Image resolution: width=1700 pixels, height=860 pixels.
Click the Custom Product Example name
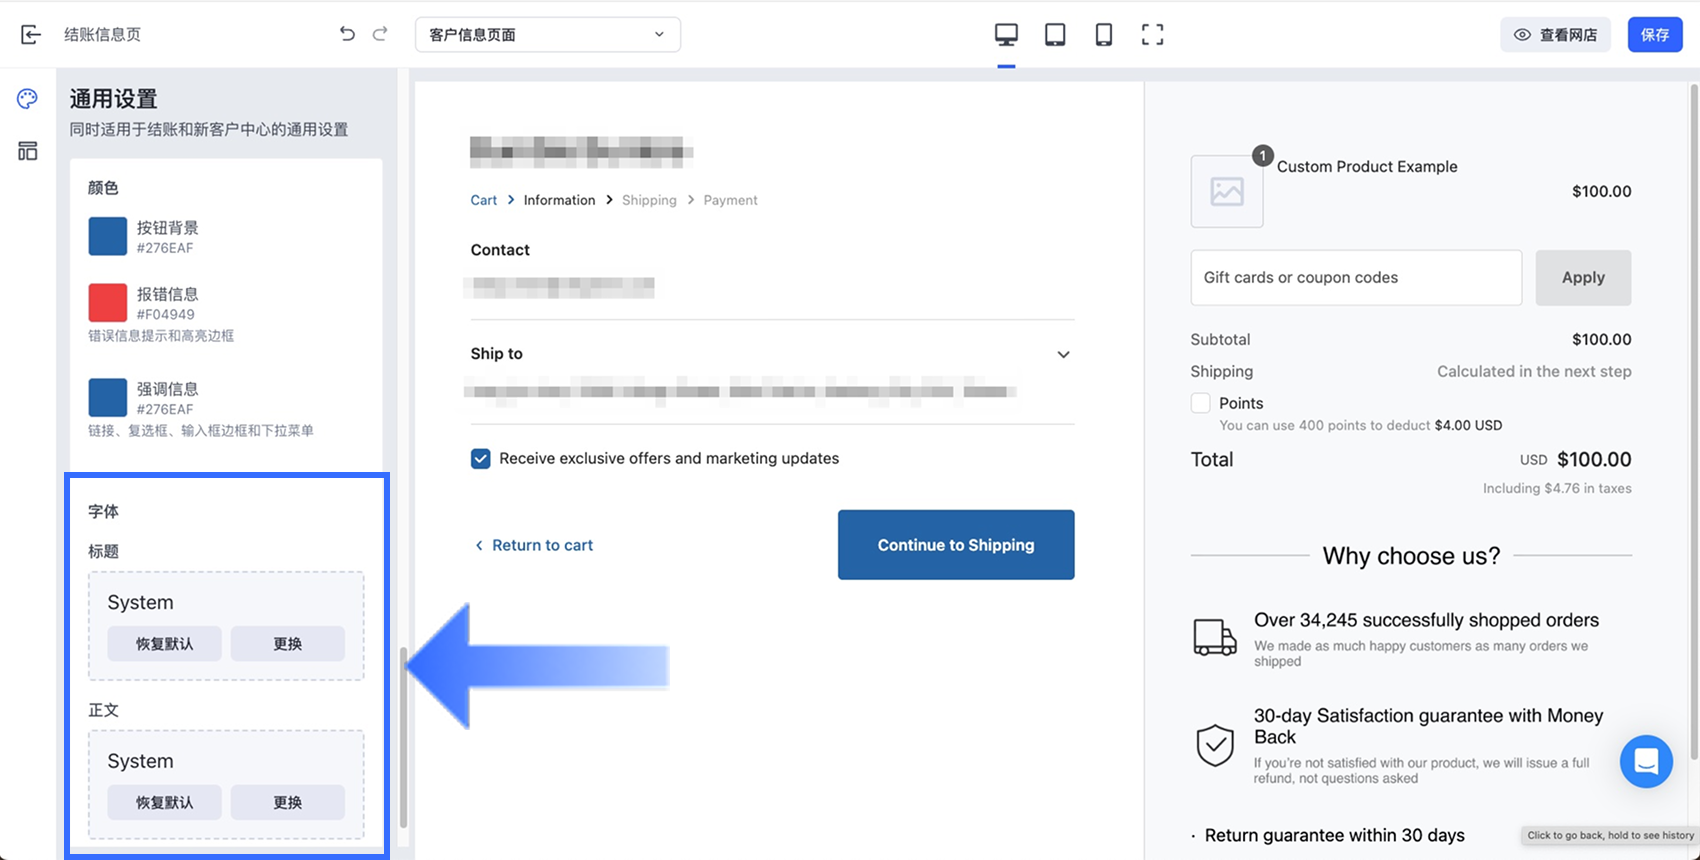pos(1367,167)
